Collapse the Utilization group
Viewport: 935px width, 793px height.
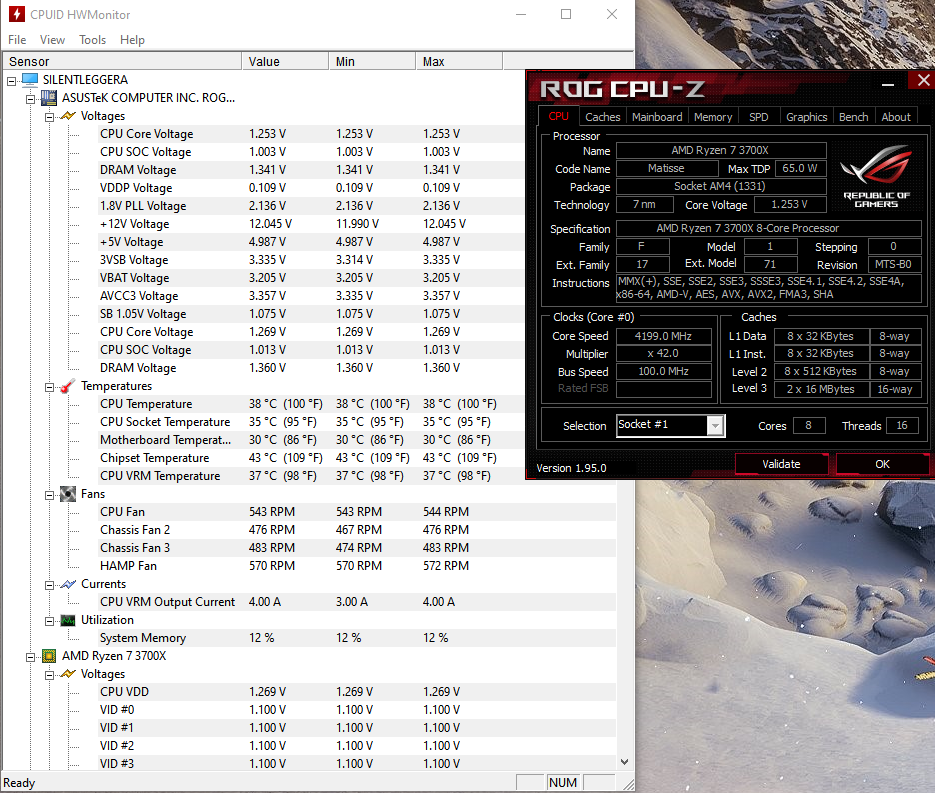click(x=49, y=621)
